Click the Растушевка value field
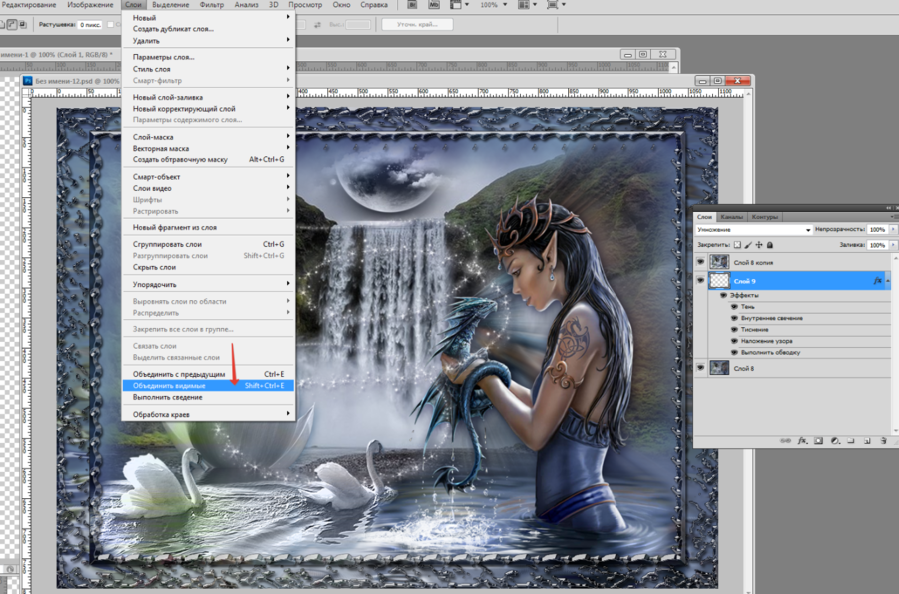The height and width of the screenshot is (594, 899). [90, 25]
